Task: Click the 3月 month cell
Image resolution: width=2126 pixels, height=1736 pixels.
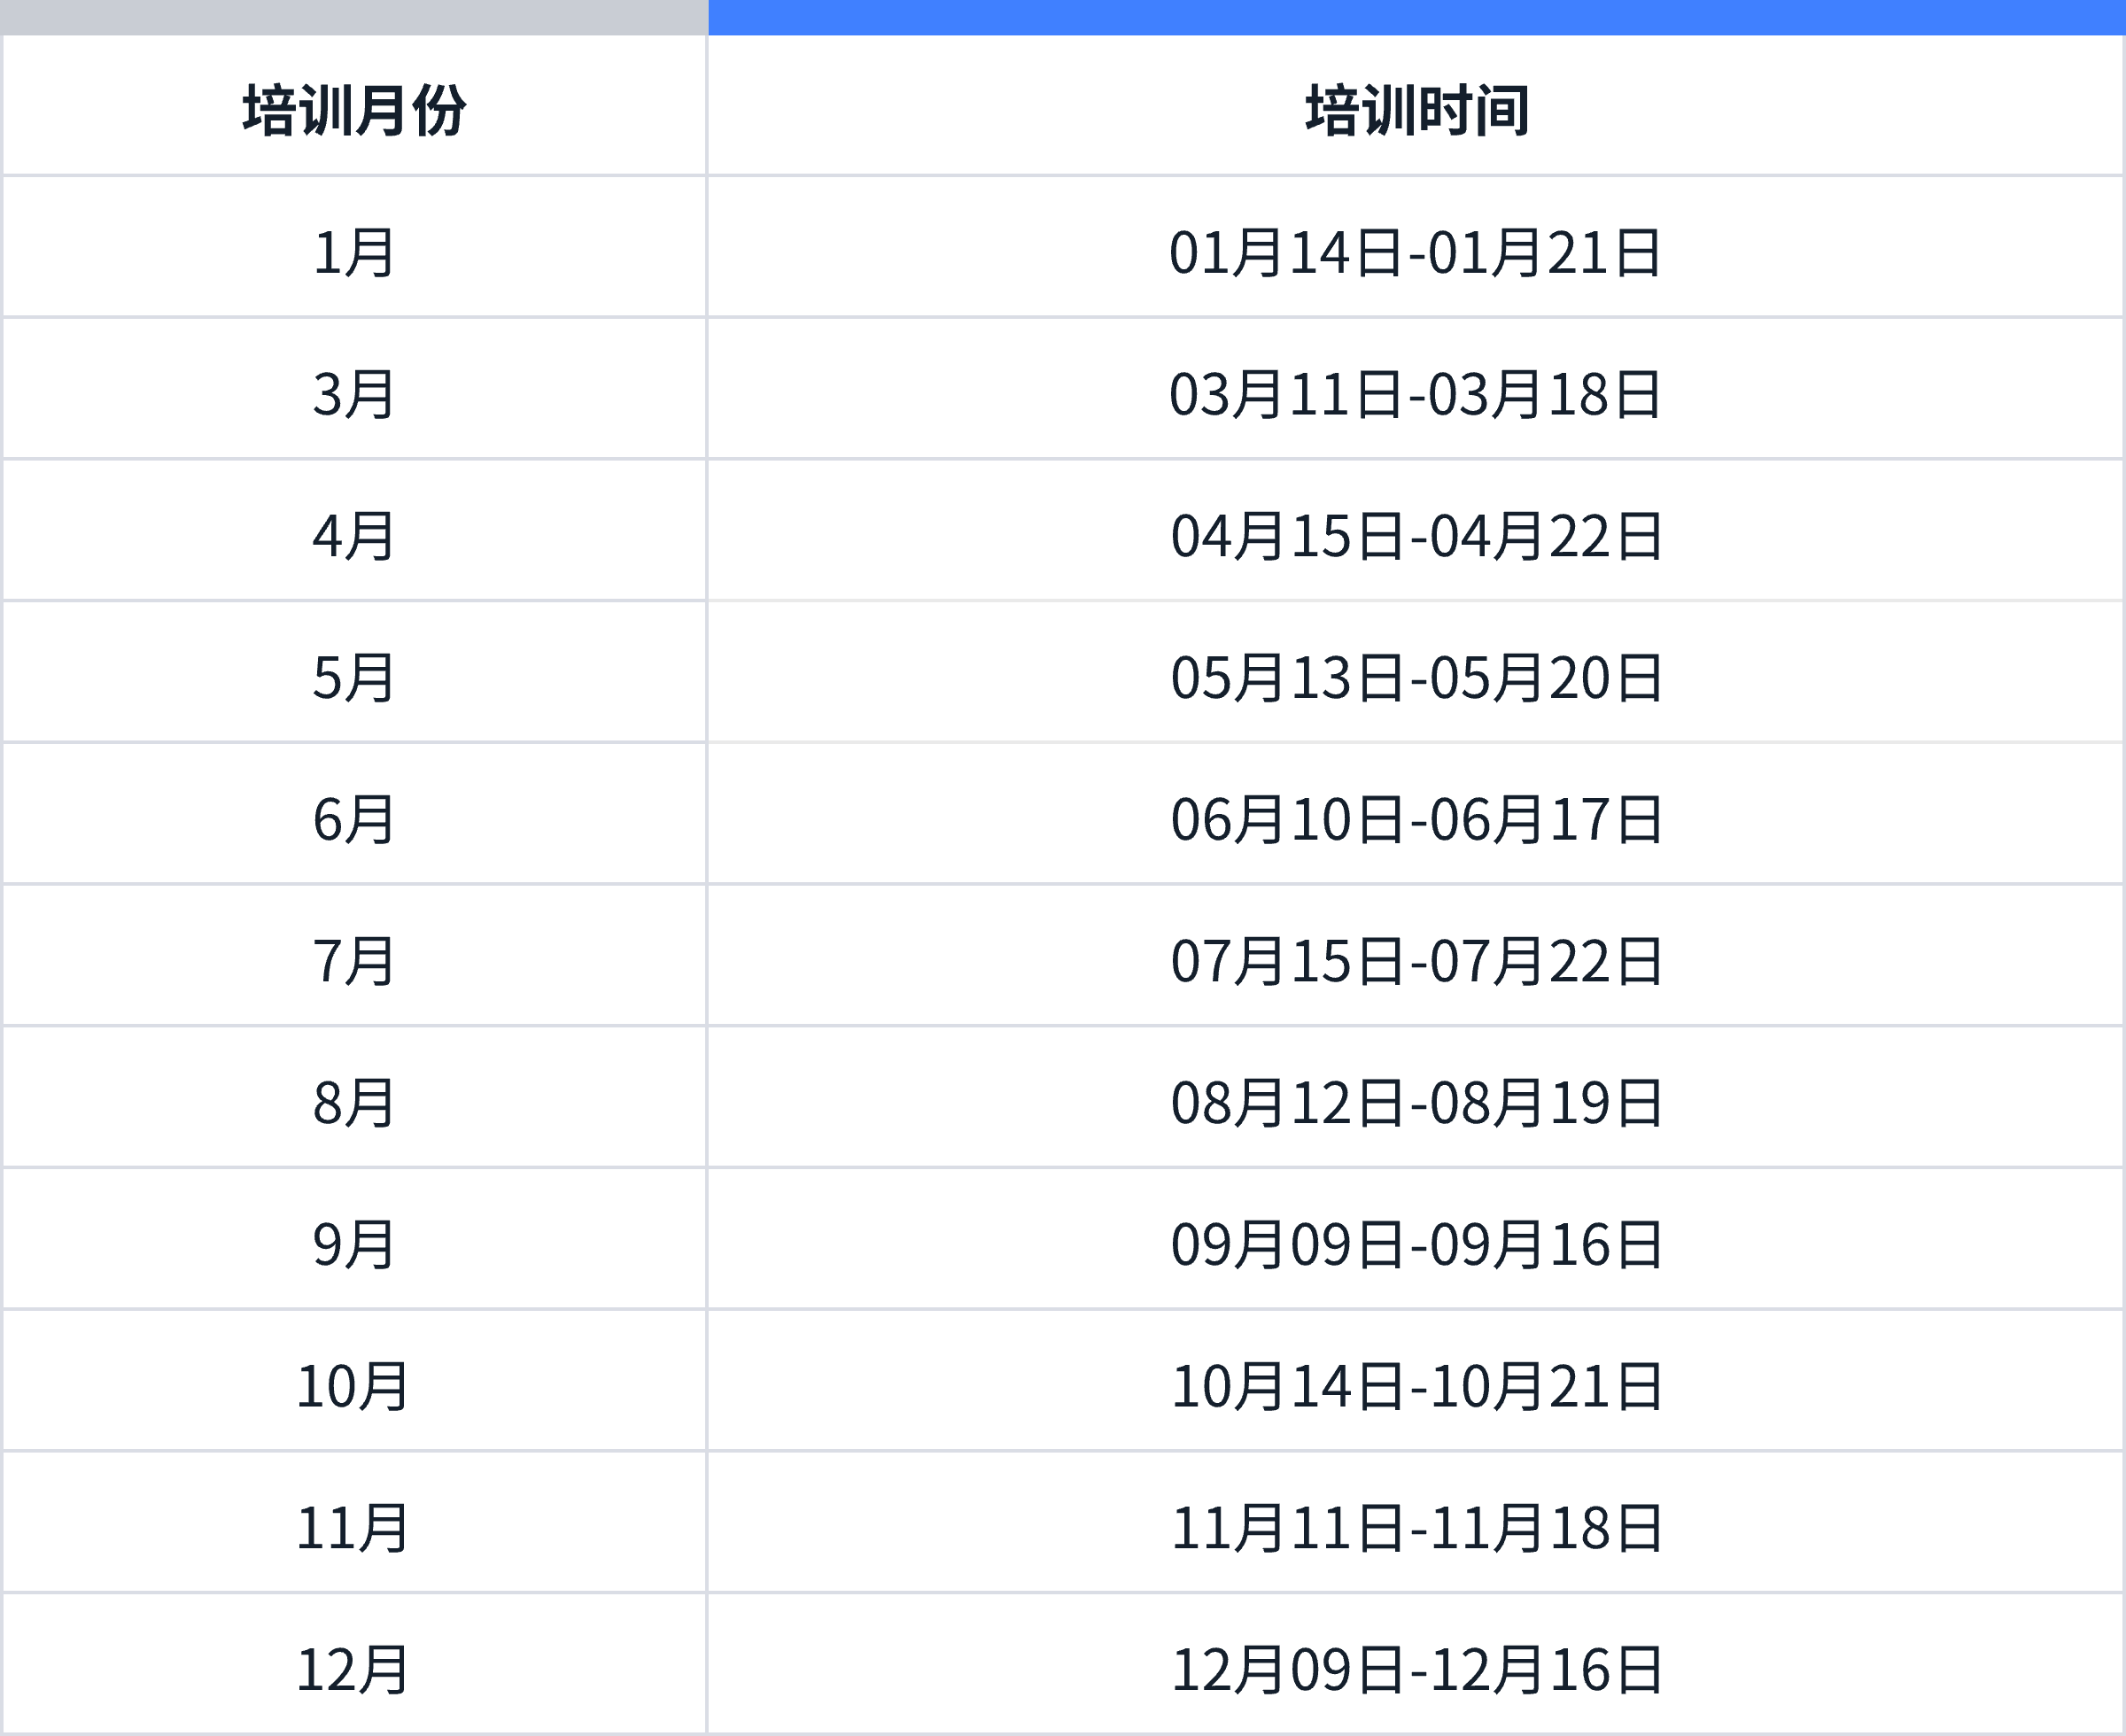Action: coord(354,394)
